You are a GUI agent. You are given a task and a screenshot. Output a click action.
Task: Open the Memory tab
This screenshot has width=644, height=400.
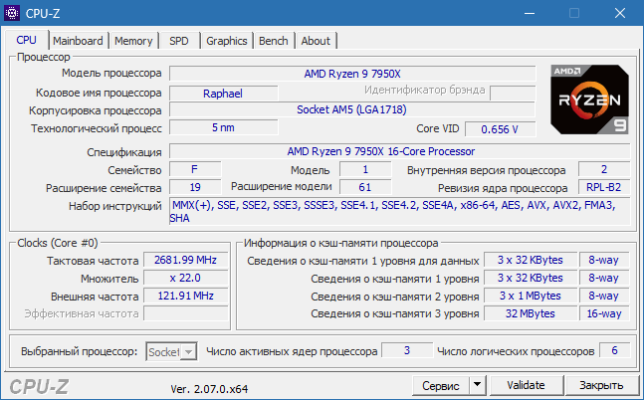coord(133,41)
